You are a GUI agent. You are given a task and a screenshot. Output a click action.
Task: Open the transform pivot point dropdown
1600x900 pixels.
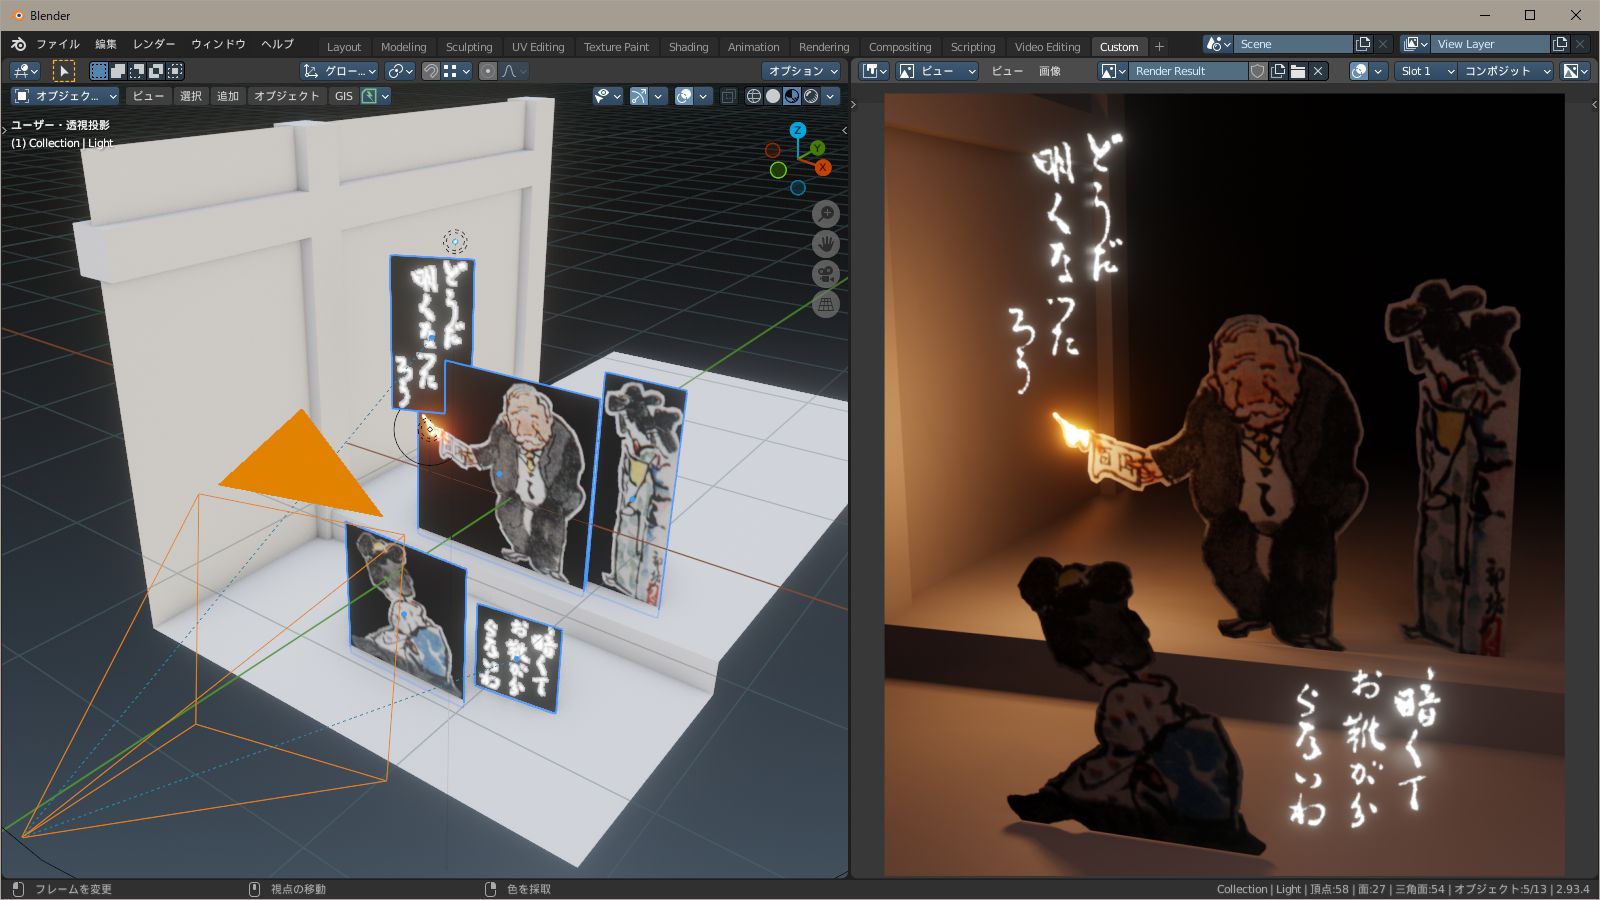pos(400,71)
